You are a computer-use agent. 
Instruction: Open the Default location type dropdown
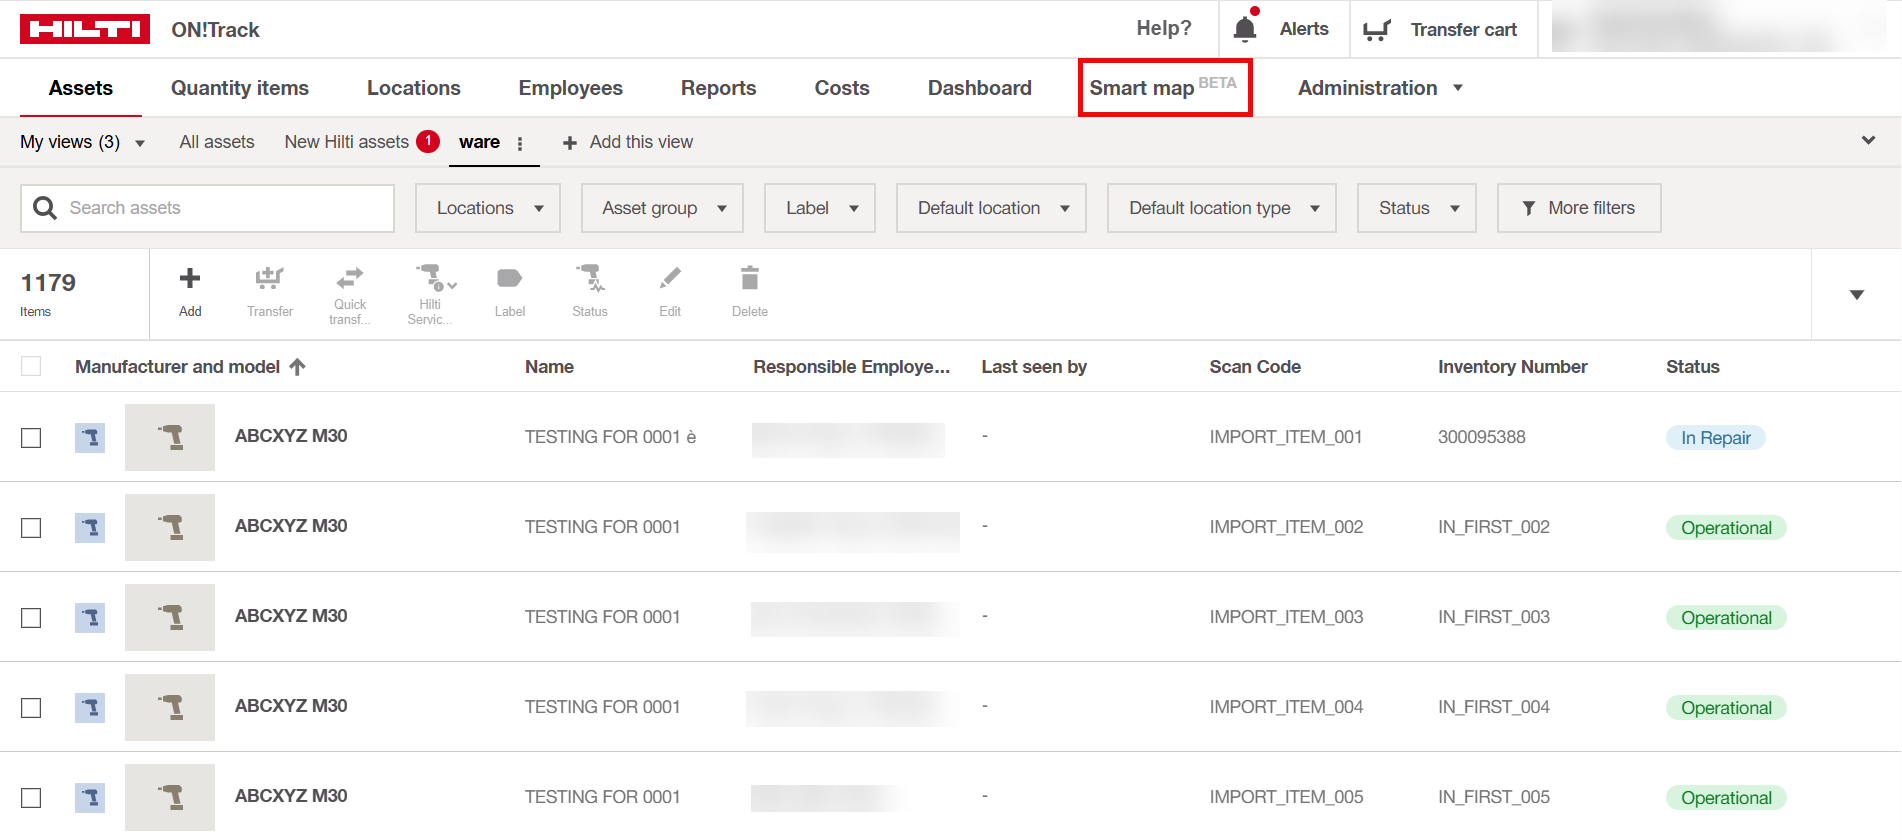[x=1221, y=208]
